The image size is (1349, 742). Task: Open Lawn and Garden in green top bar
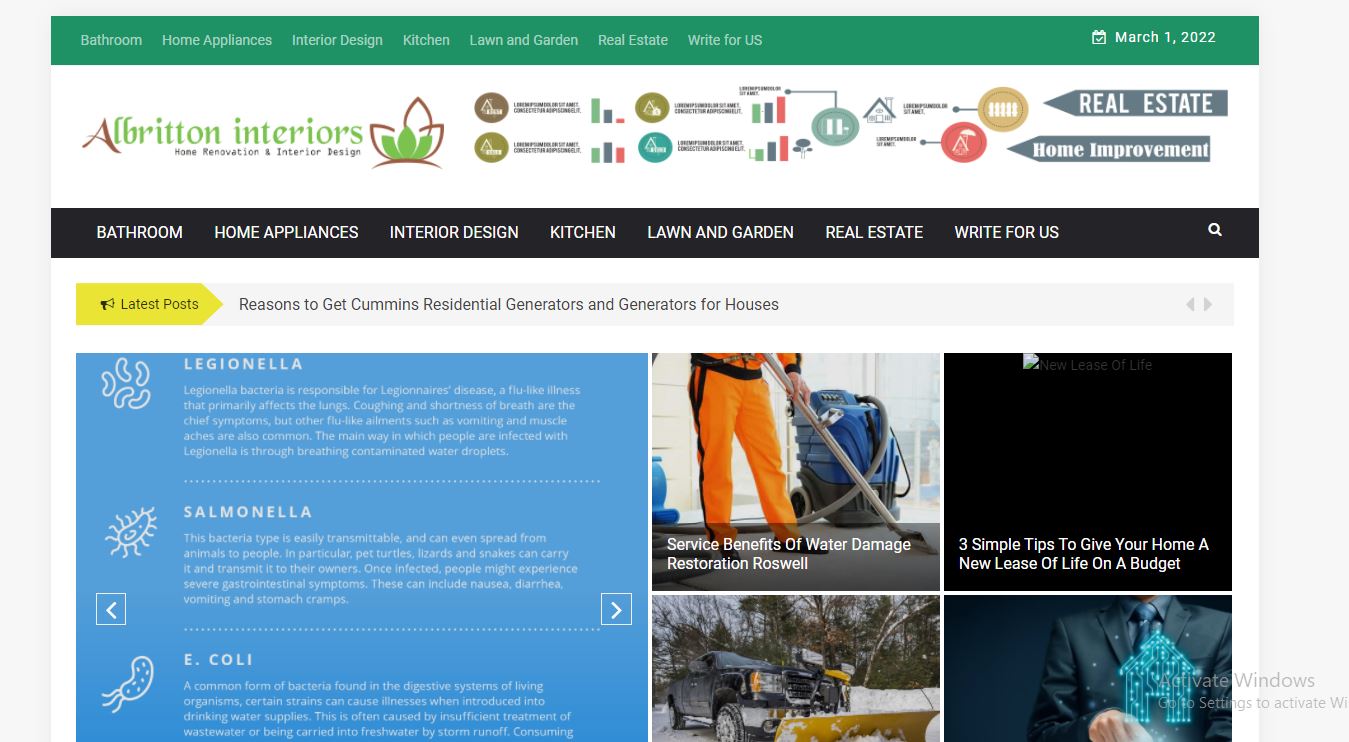coord(524,40)
